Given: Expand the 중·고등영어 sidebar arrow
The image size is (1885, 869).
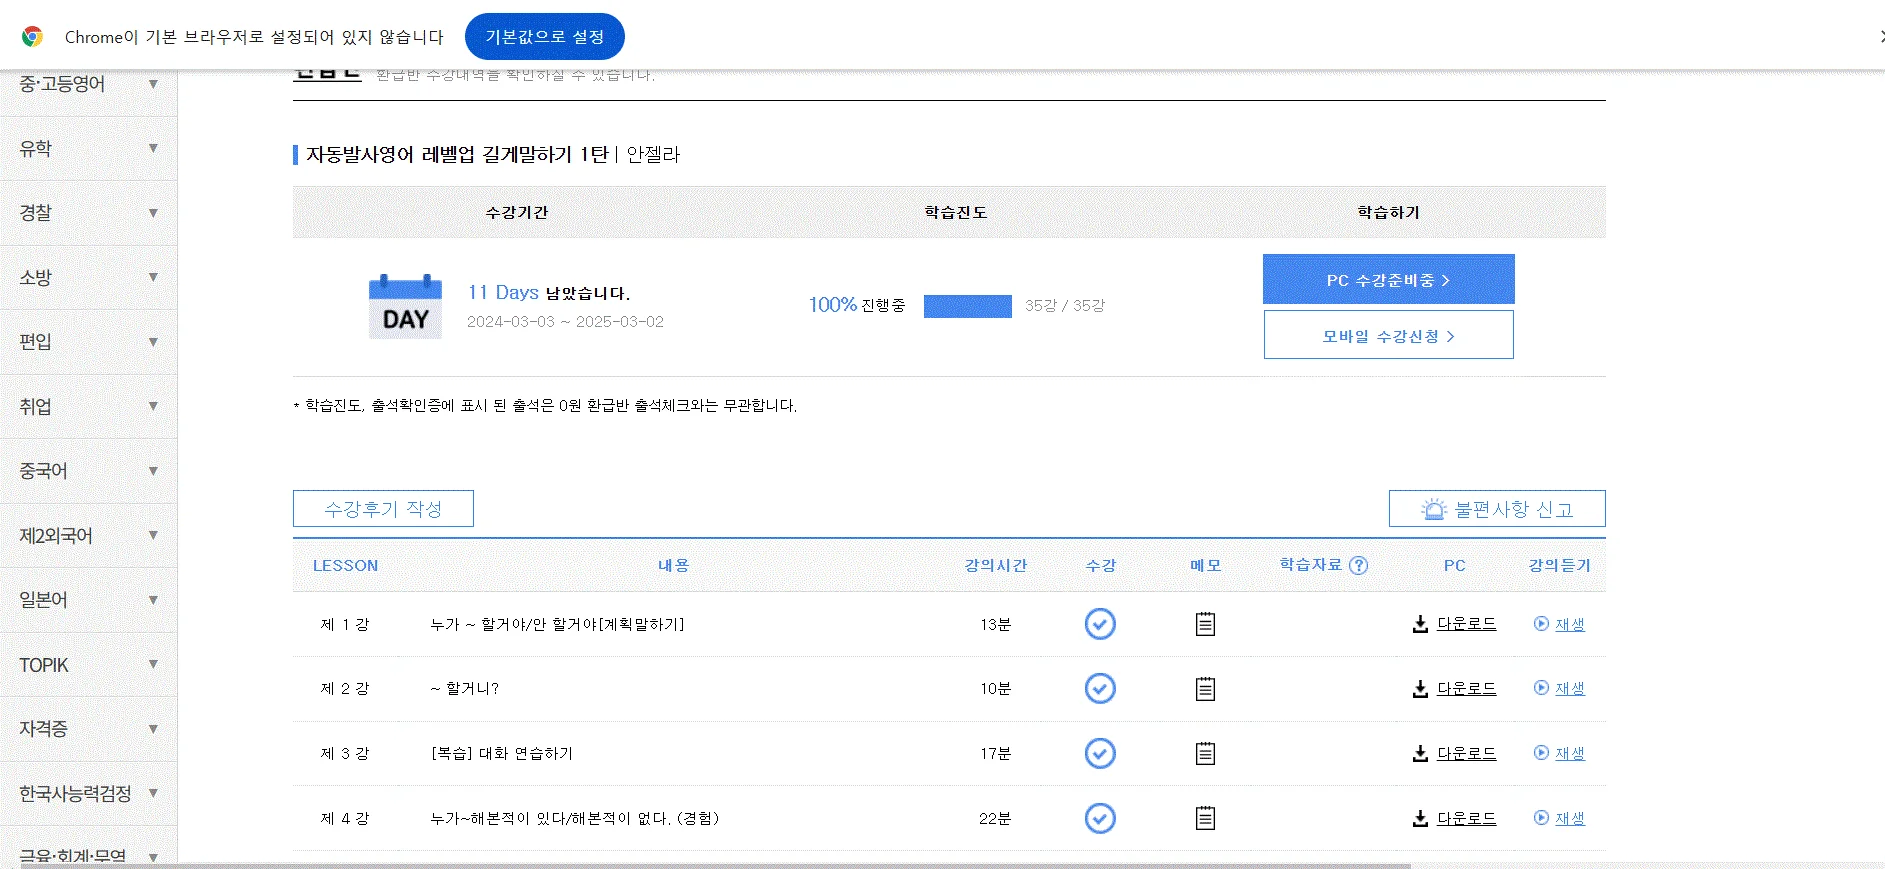Looking at the screenshot, I should pyautogui.click(x=153, y=84).
